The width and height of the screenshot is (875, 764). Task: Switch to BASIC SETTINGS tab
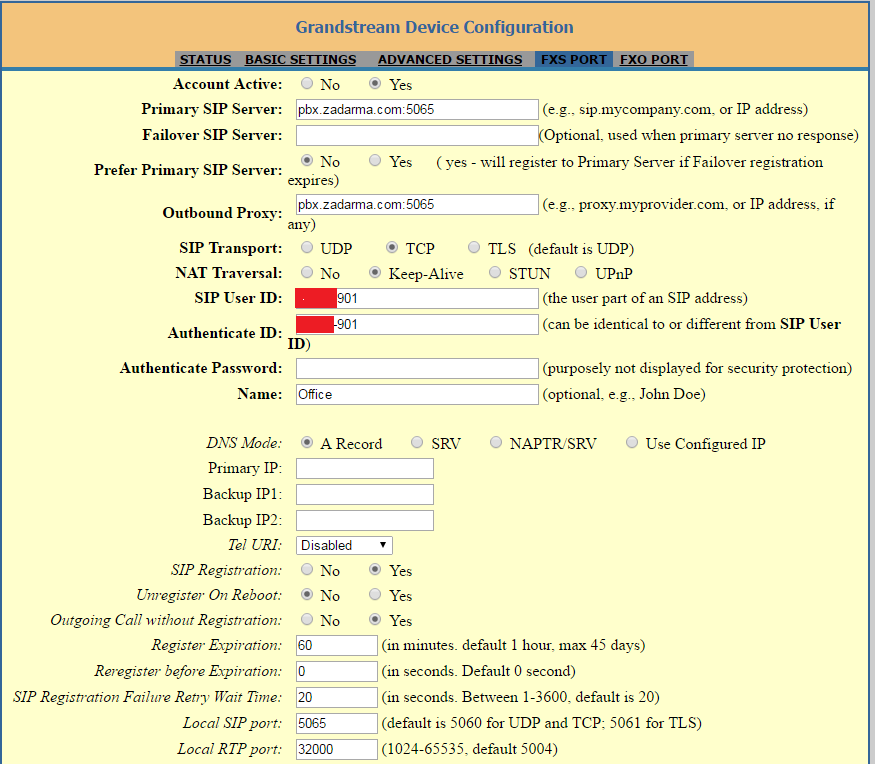click(x=300, y=60)
